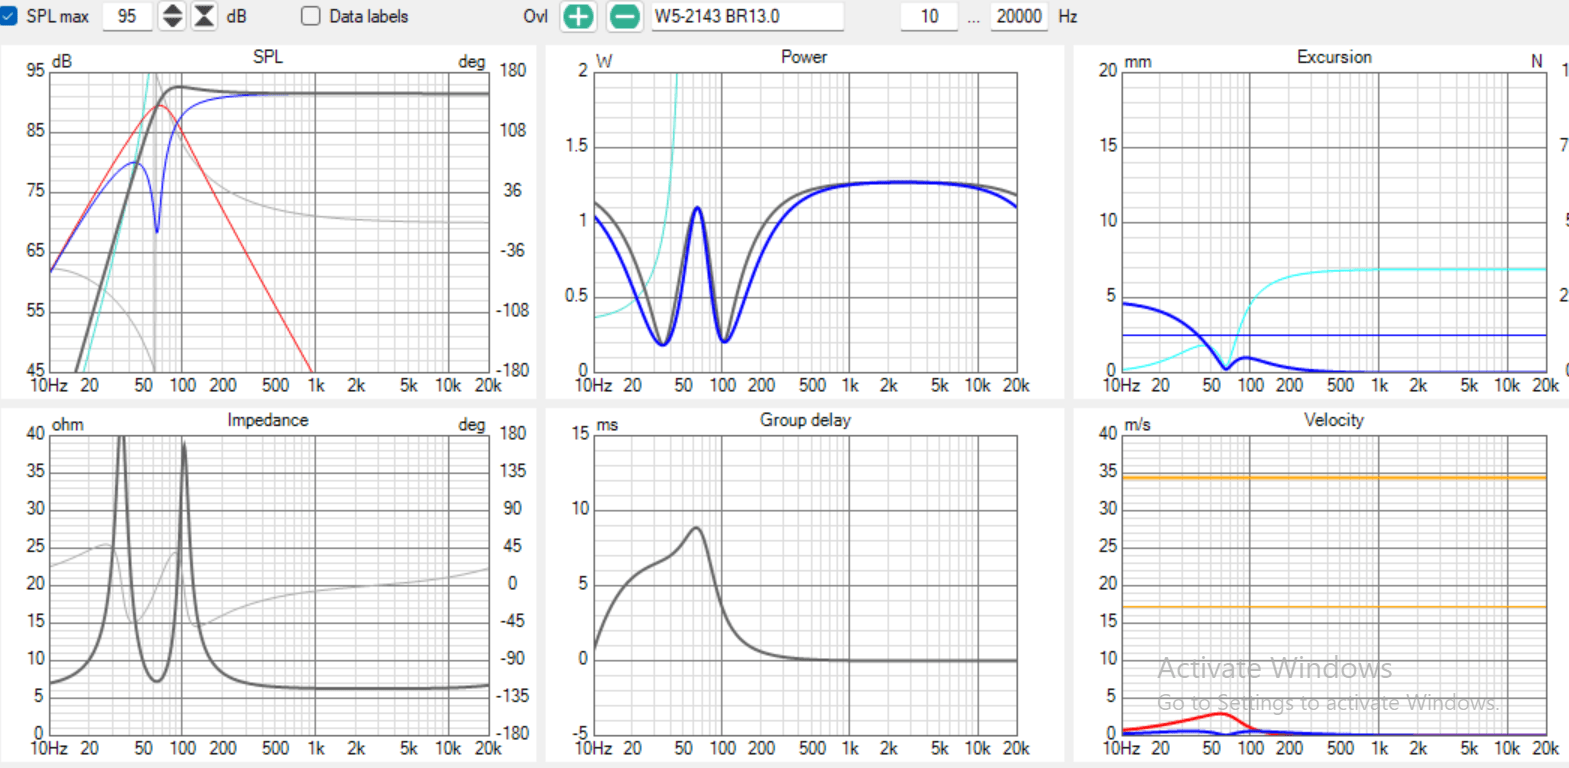The width and height of the screenshot is (1569, 768).
Task: Click the W unit label on Power chart
Action: 604,62
